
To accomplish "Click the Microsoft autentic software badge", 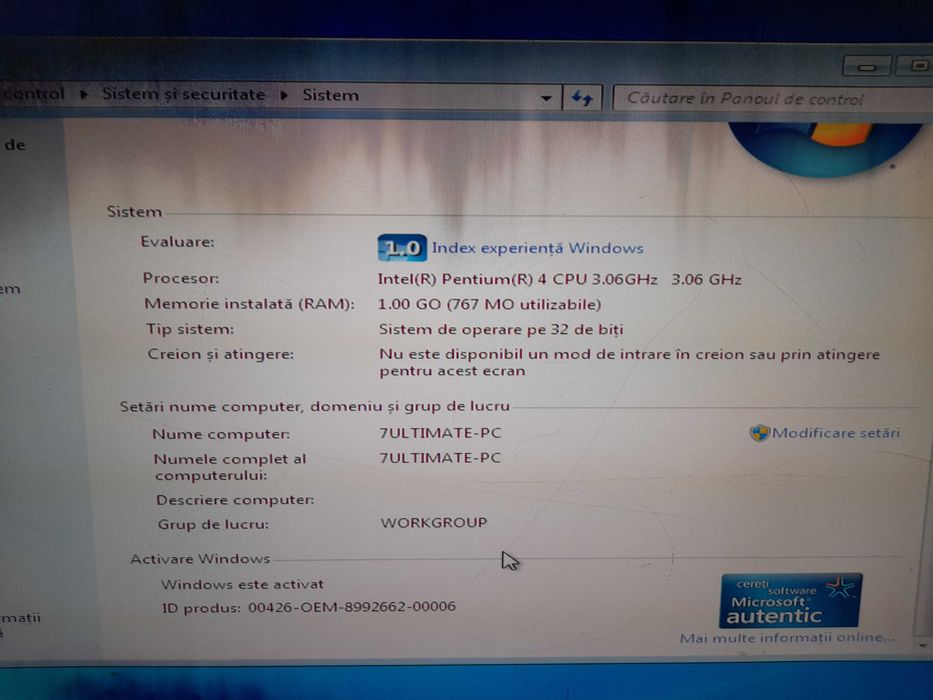I will coord(790,601).
